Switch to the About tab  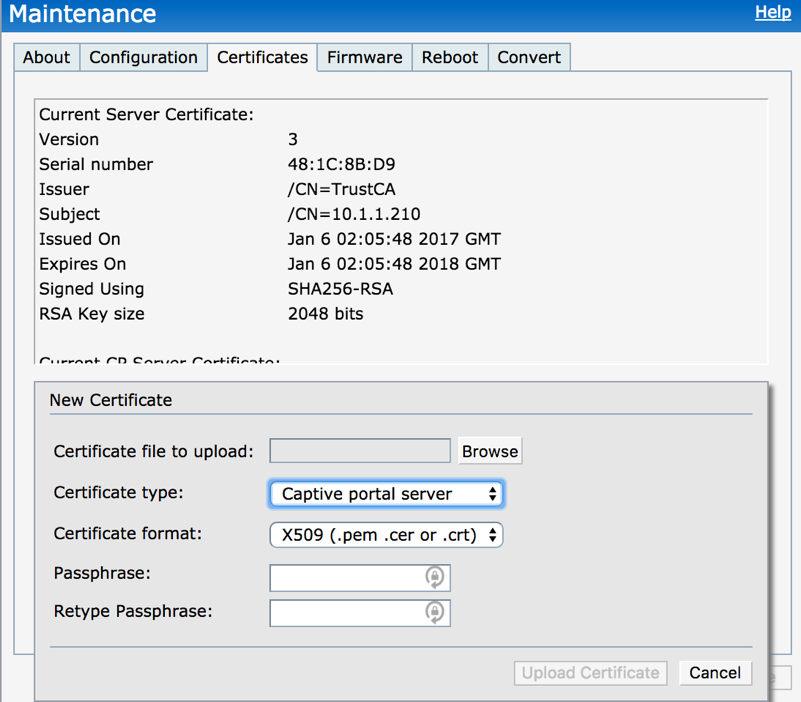[46, 57]
